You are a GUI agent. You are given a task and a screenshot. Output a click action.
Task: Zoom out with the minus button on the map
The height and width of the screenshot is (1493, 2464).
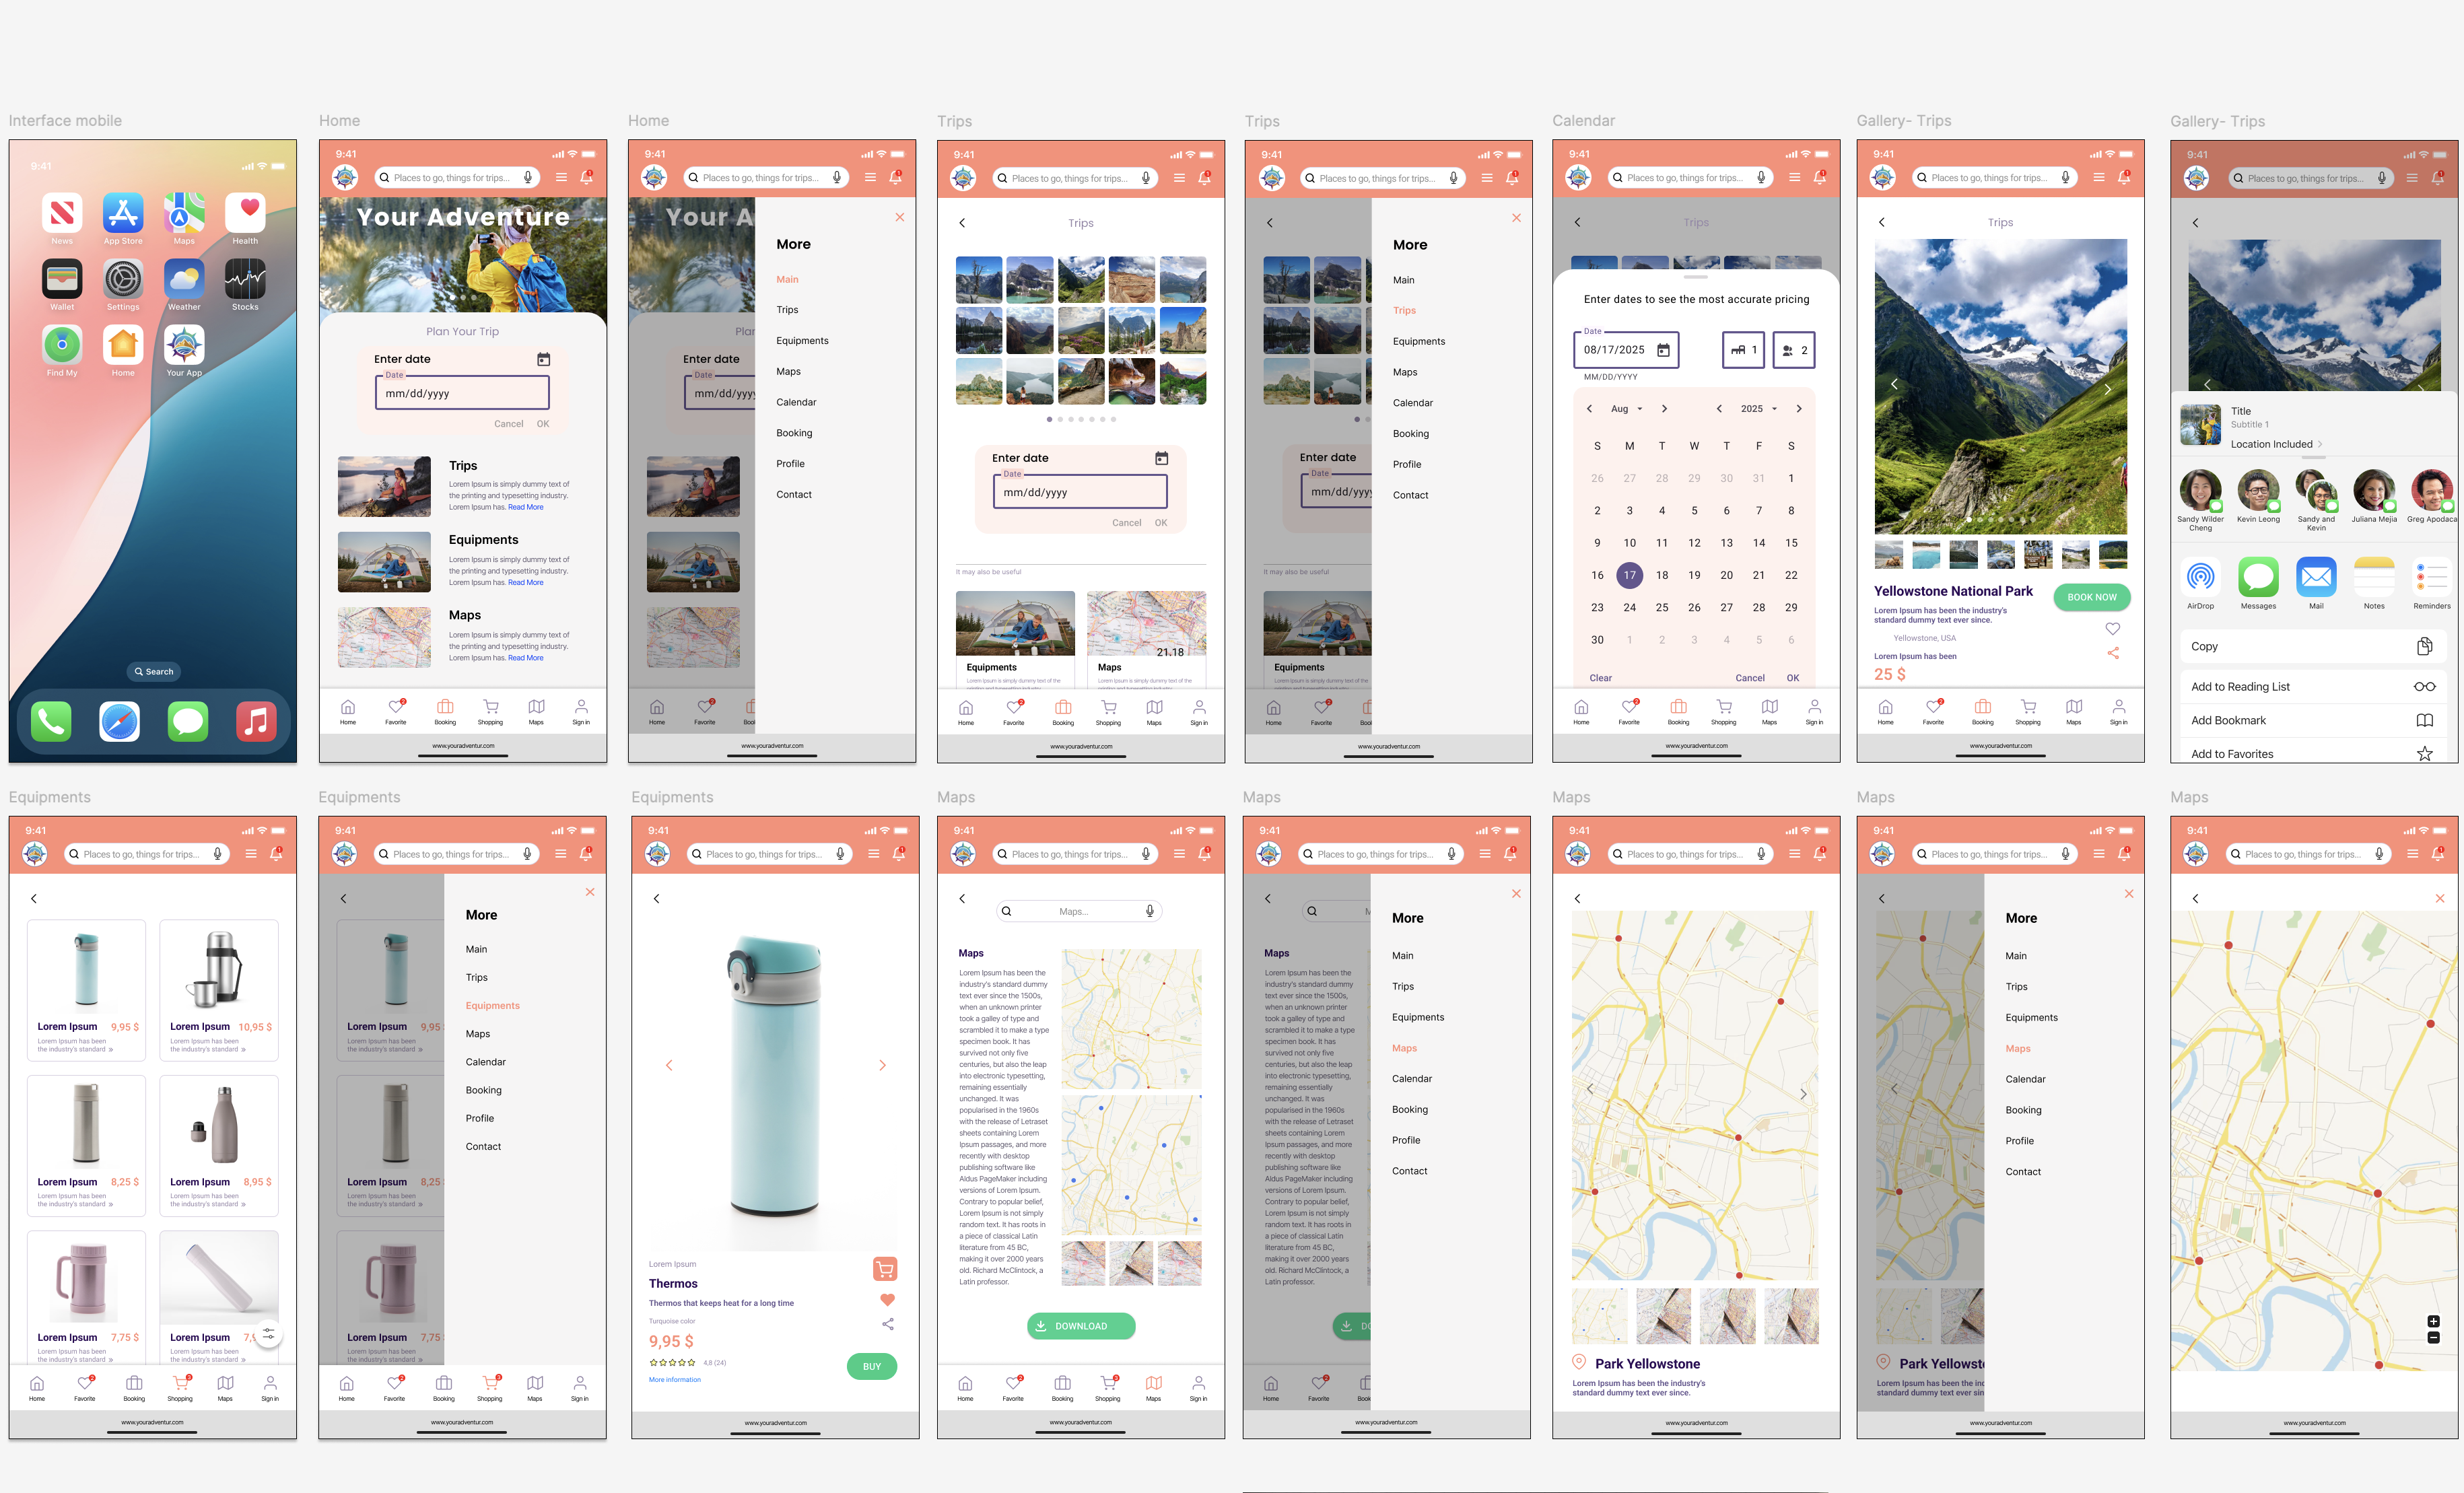tap(2433, 1337)
